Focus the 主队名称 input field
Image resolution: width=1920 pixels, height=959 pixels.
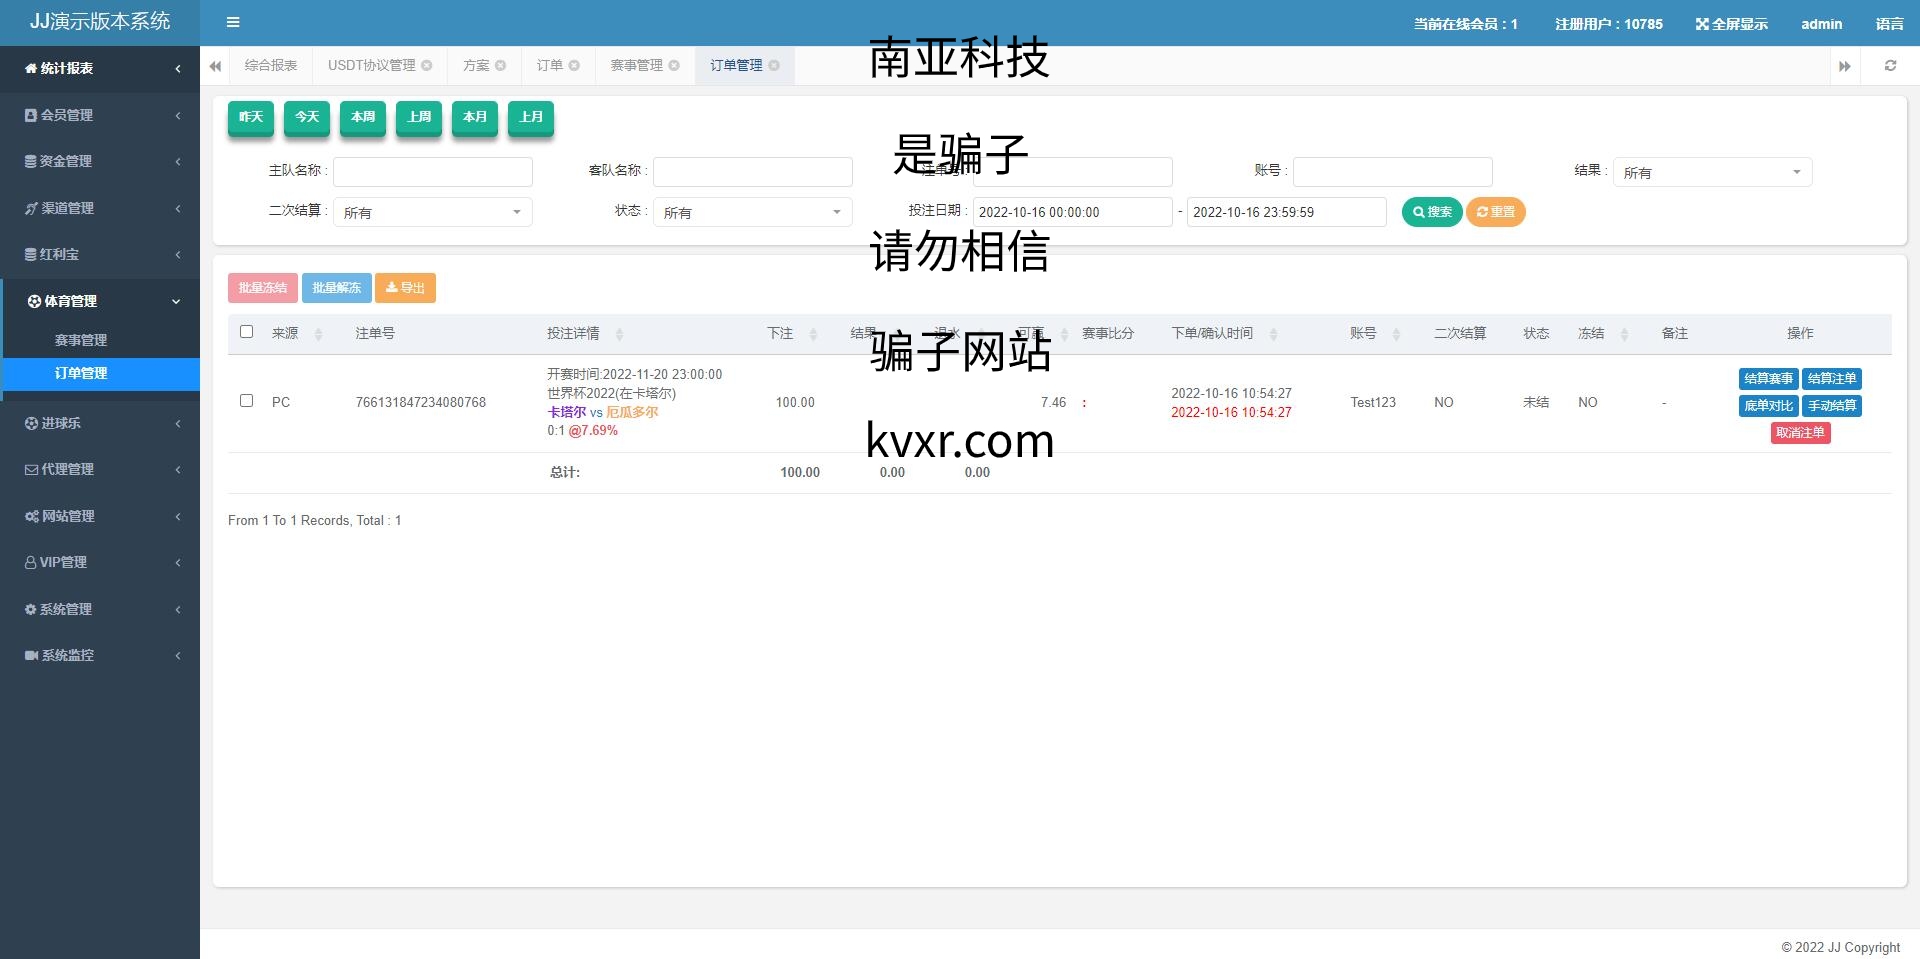coord(432,172)
